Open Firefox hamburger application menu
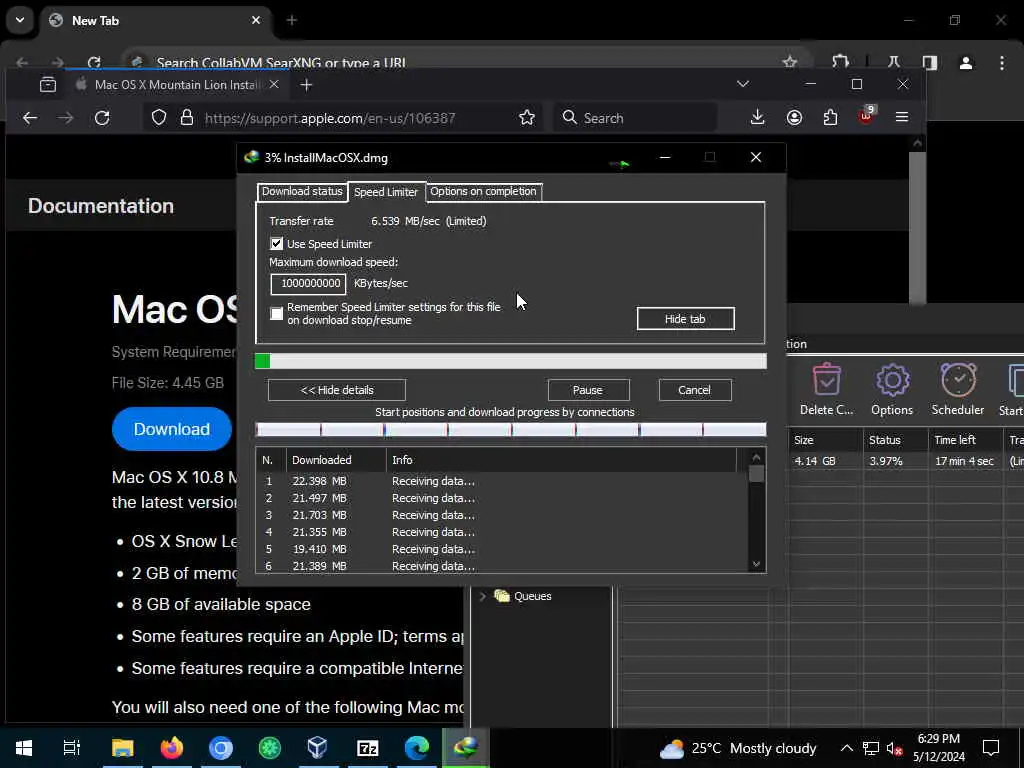Image resolution: width=1024 pixels, height=768 pixels. pyautogui.click(x=902, y=118)
